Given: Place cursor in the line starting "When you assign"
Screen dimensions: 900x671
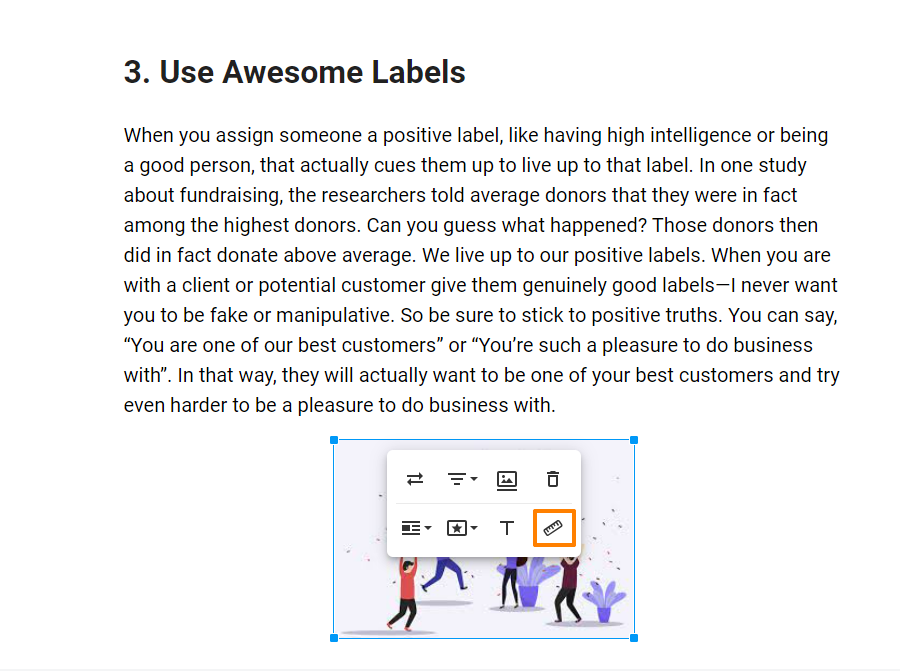Looking at the screenshot, I should [x=476, y=135].
